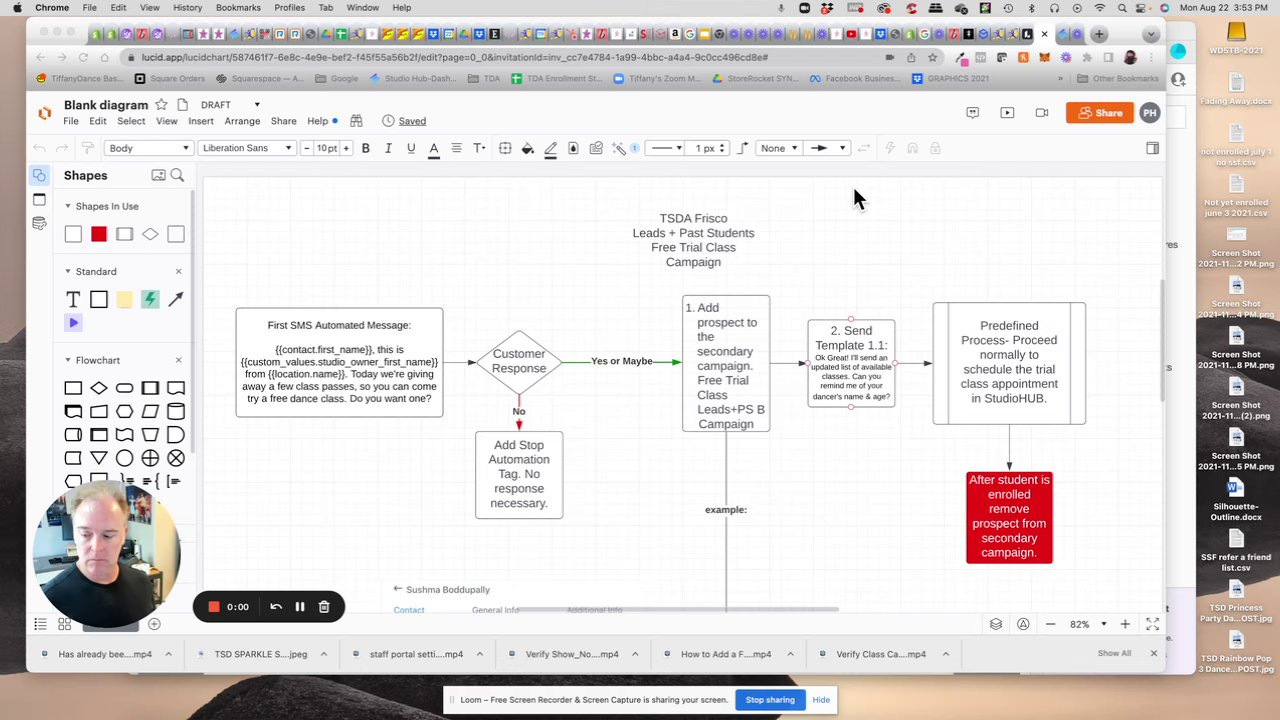Open the shape search magnifier
This screenshot has height=720, width=1280.
(x=177, y=175)
